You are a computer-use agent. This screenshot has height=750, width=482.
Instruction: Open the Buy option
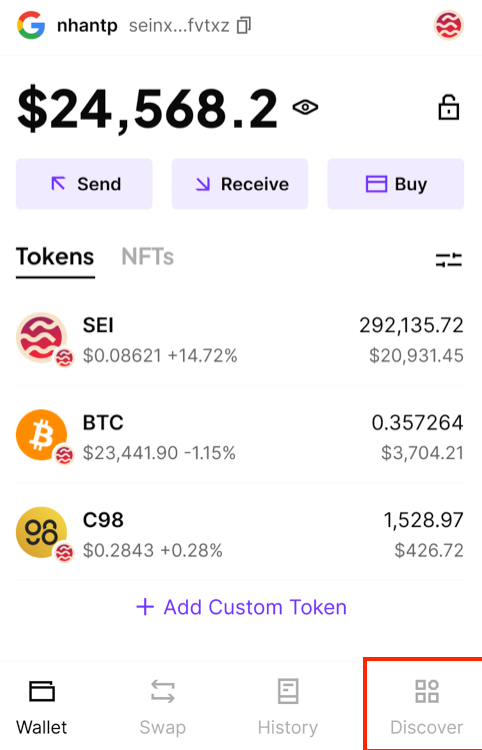tap(396, 184)
